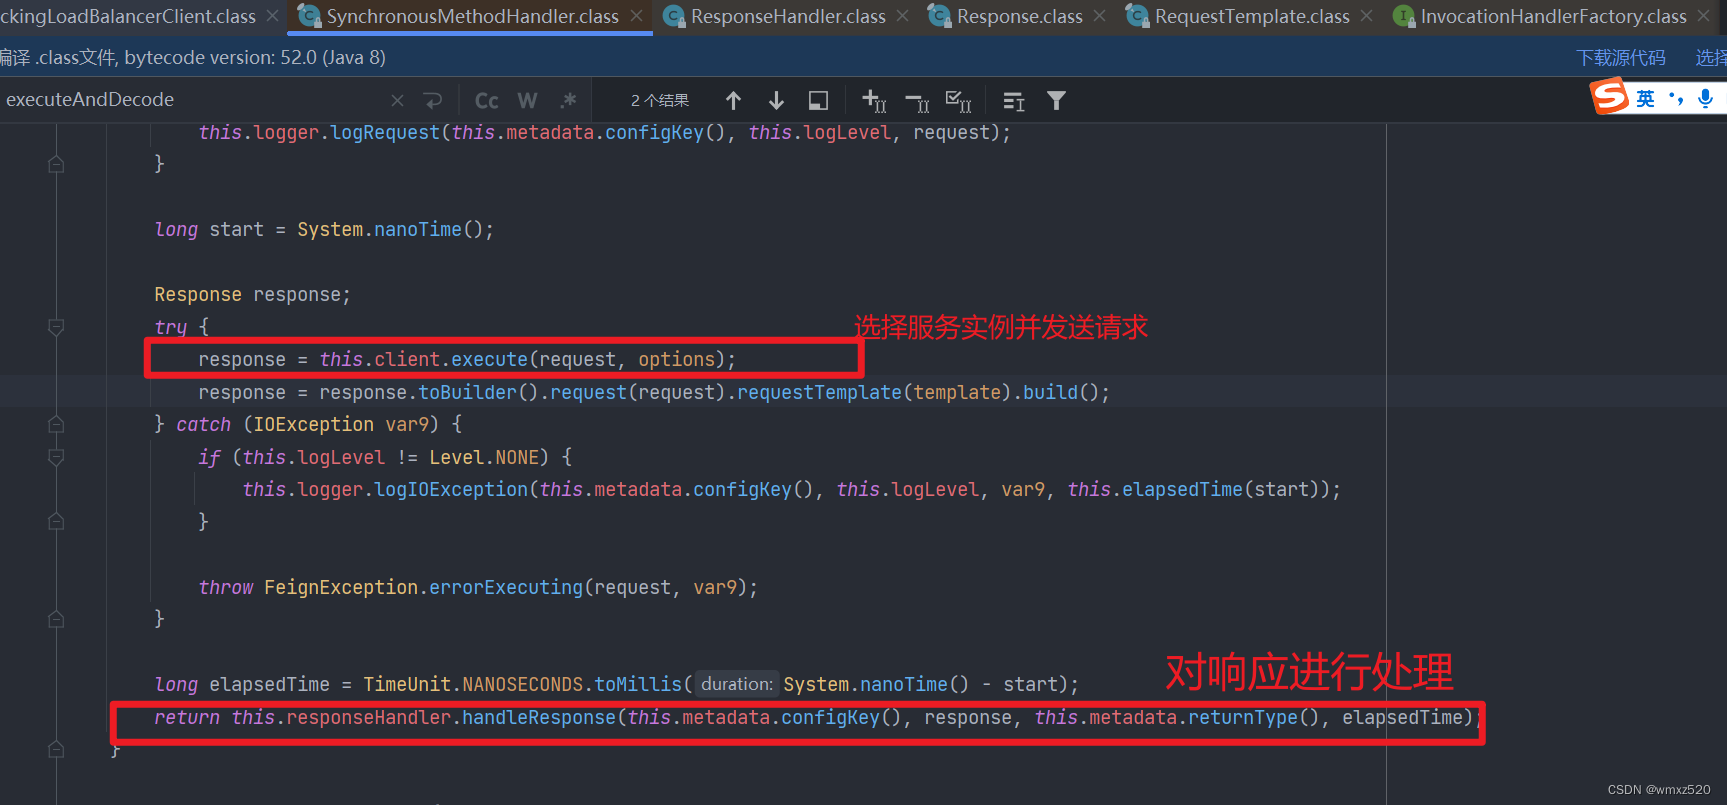Screen dimensions: 1727x805
Task: Click 'requestTemplate' method call
Action: click(819, 392)
